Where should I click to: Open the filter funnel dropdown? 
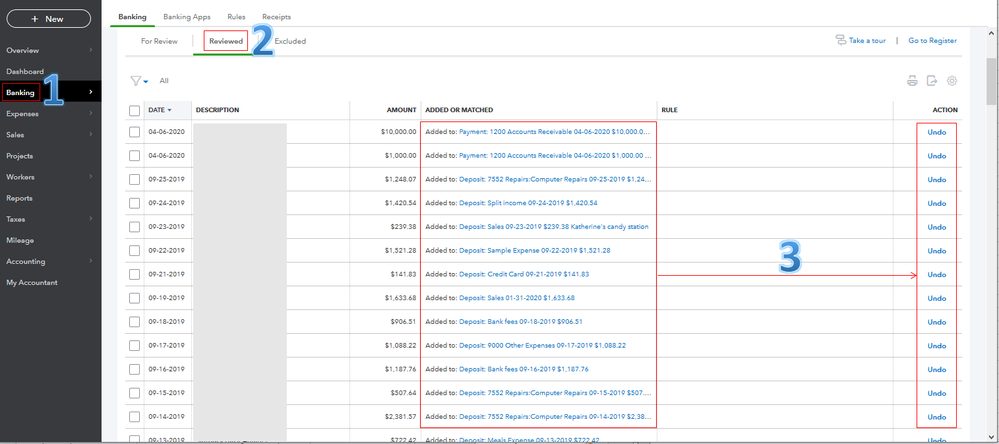click(138, 81)
